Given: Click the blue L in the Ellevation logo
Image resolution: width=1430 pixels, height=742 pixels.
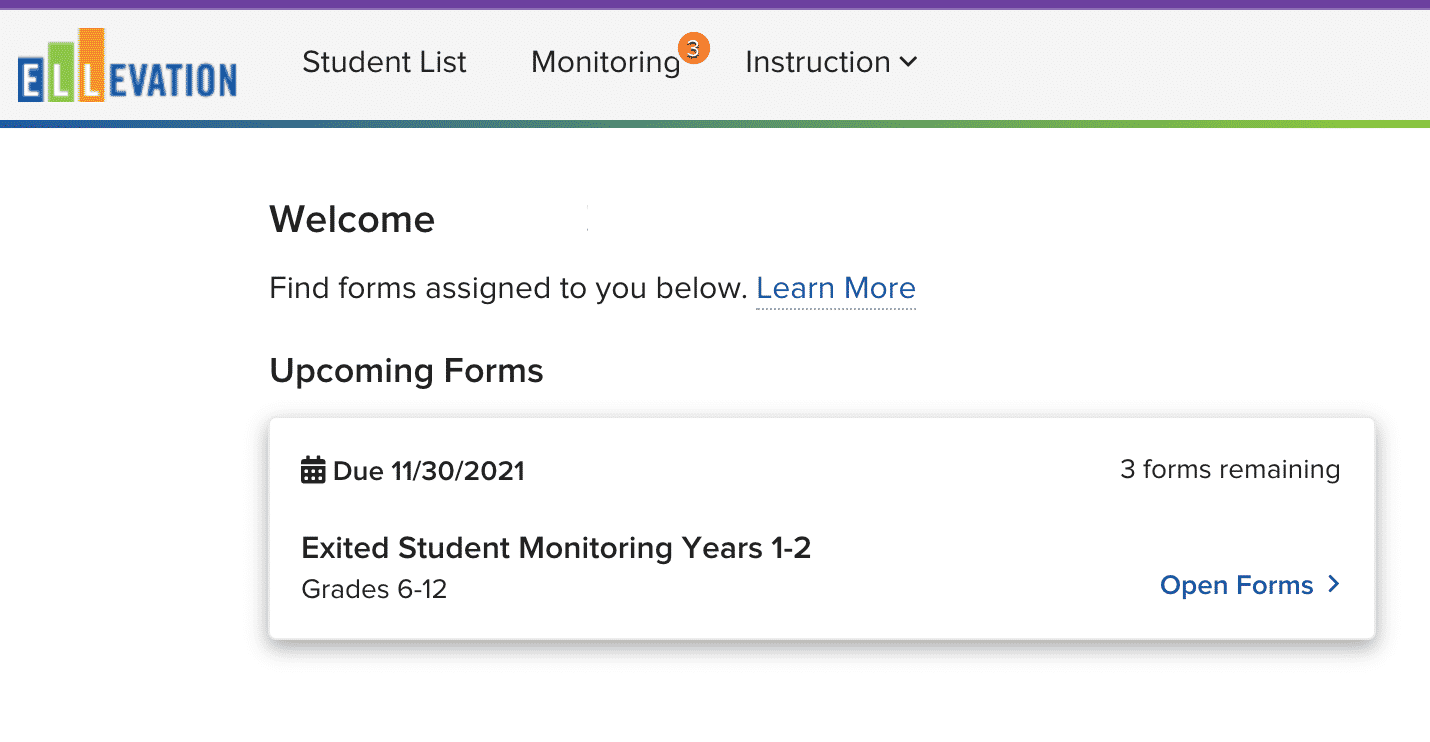Looking at the screenshot, I should click(32, 77).
